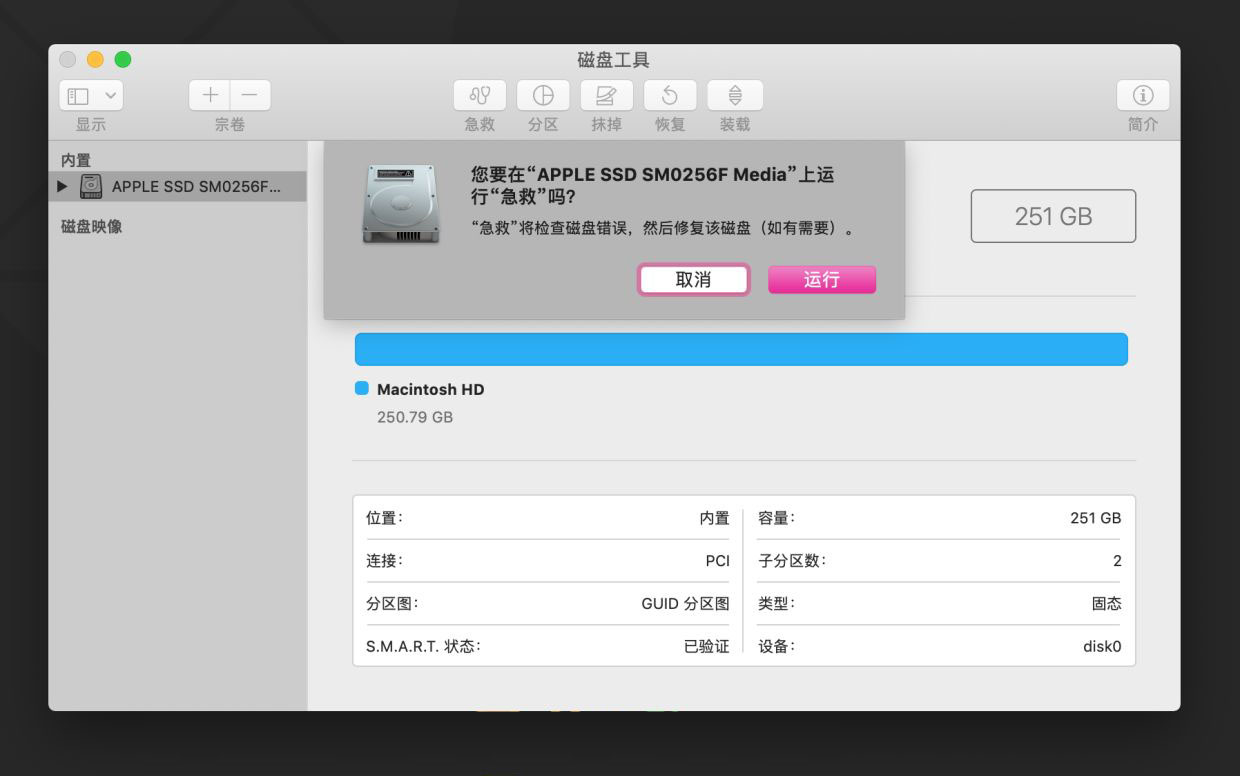Select APPLE SSD SM0256F in sidebar
The height and width of the screenshot is (776, 1240).
[178, 186]
